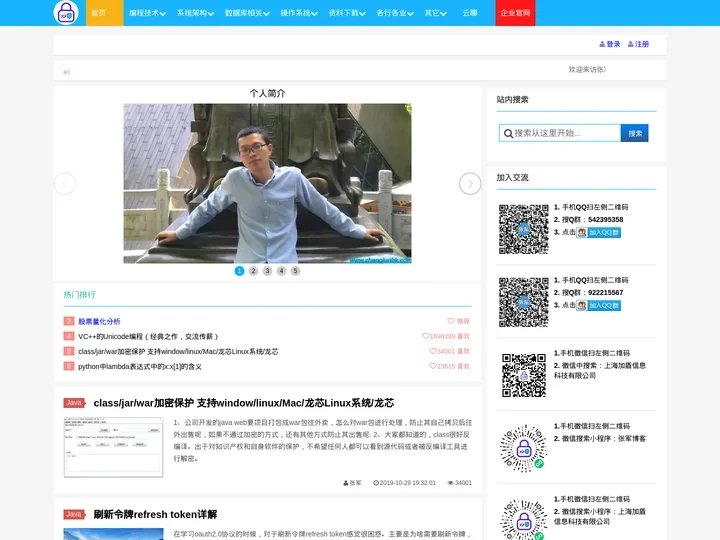Screen dimensions: 720x540
Task: Click the padlock site logo
Action: pos(66,12)
